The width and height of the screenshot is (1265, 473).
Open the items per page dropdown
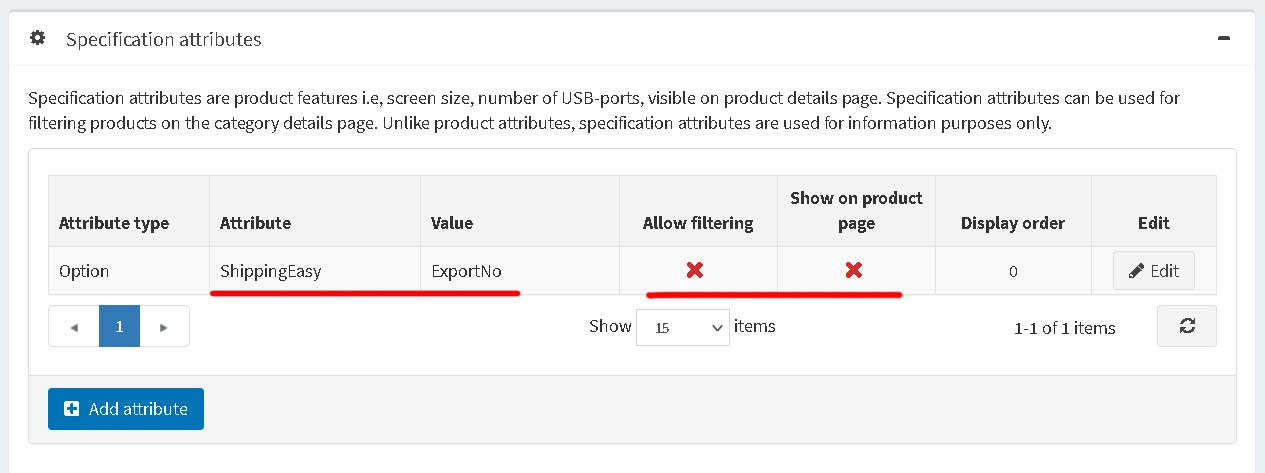point(683,327)
